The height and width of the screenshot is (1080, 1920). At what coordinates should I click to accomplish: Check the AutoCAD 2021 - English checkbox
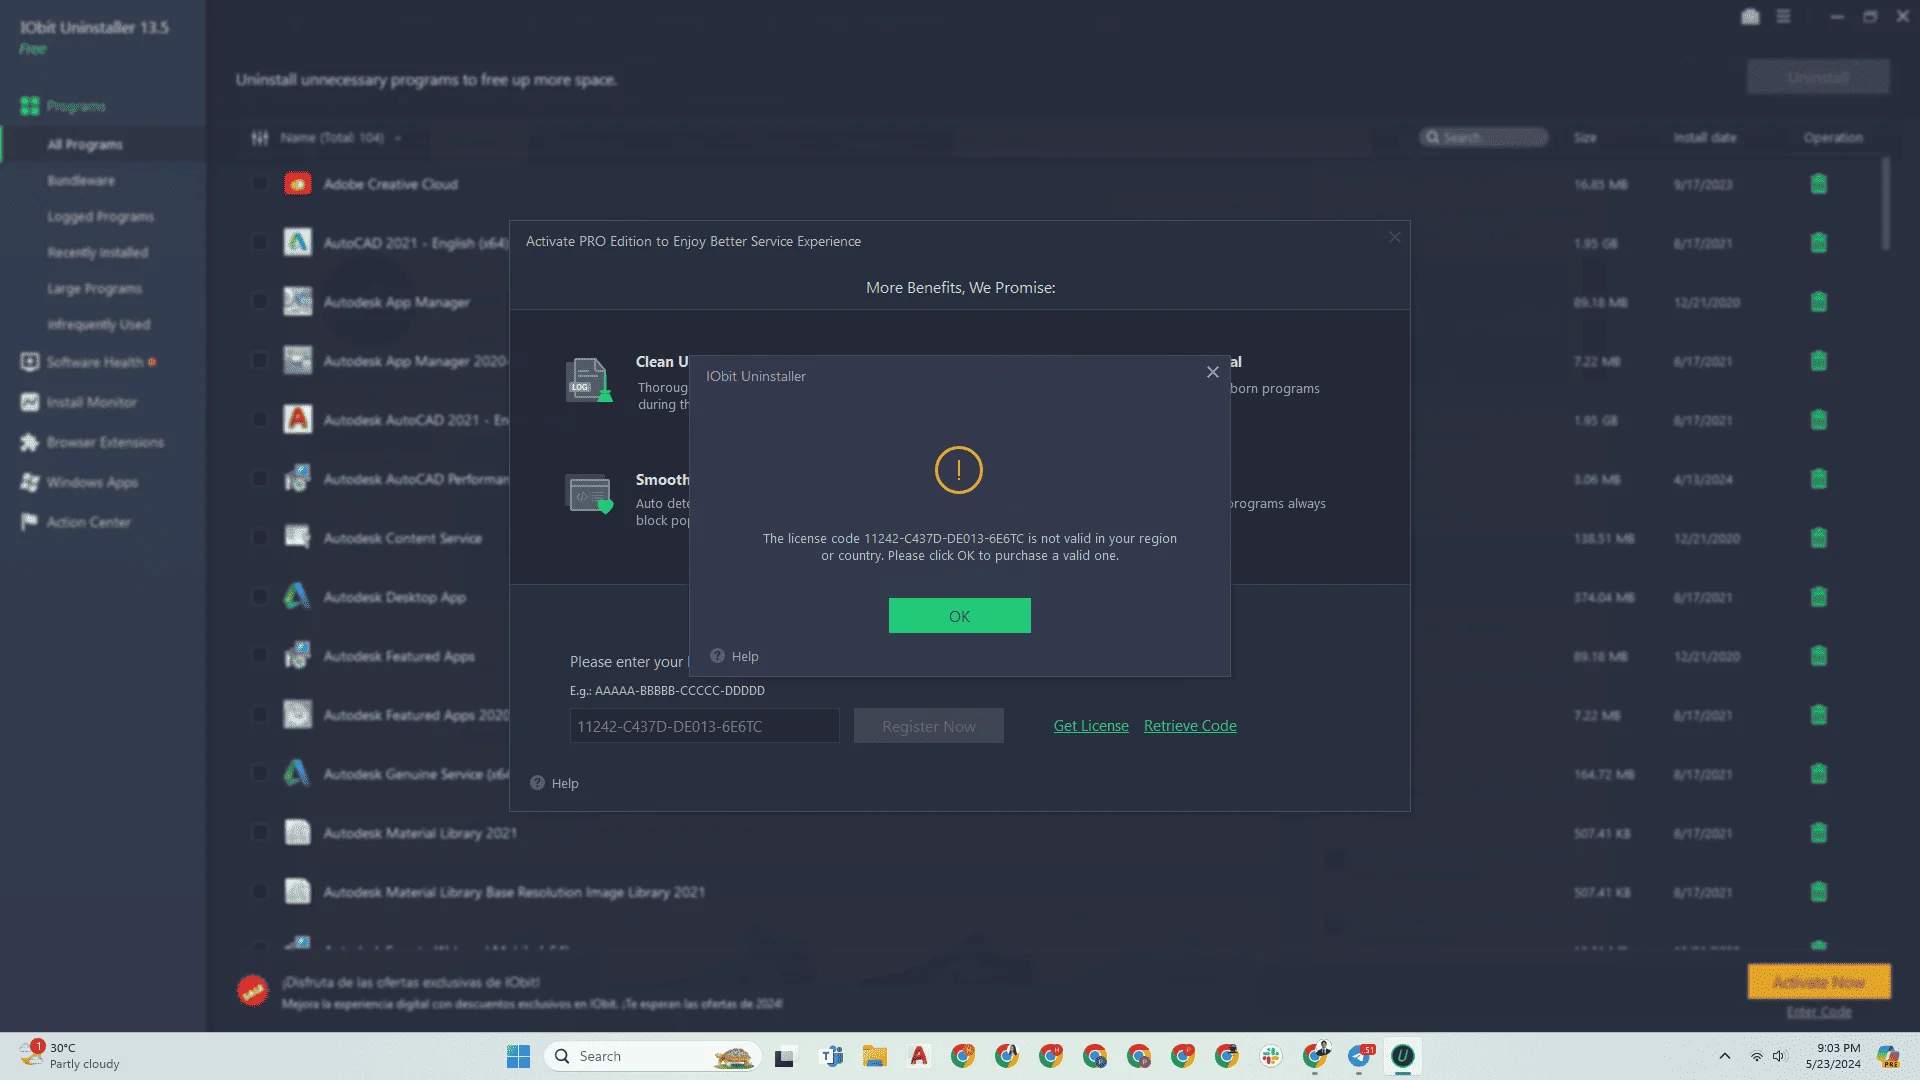tap(259, 243)
